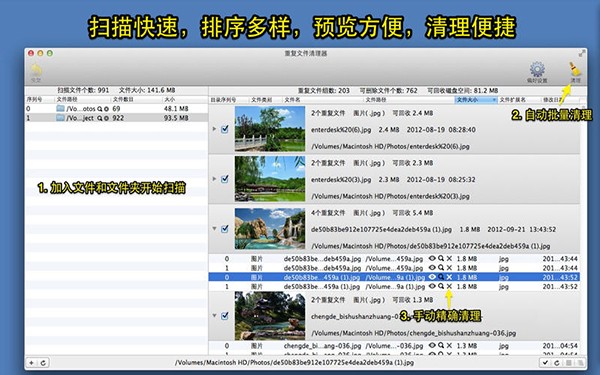
Task: Open de50b83be...459a (1).jpg waterfall thumbnail
Action: (270, 229)
